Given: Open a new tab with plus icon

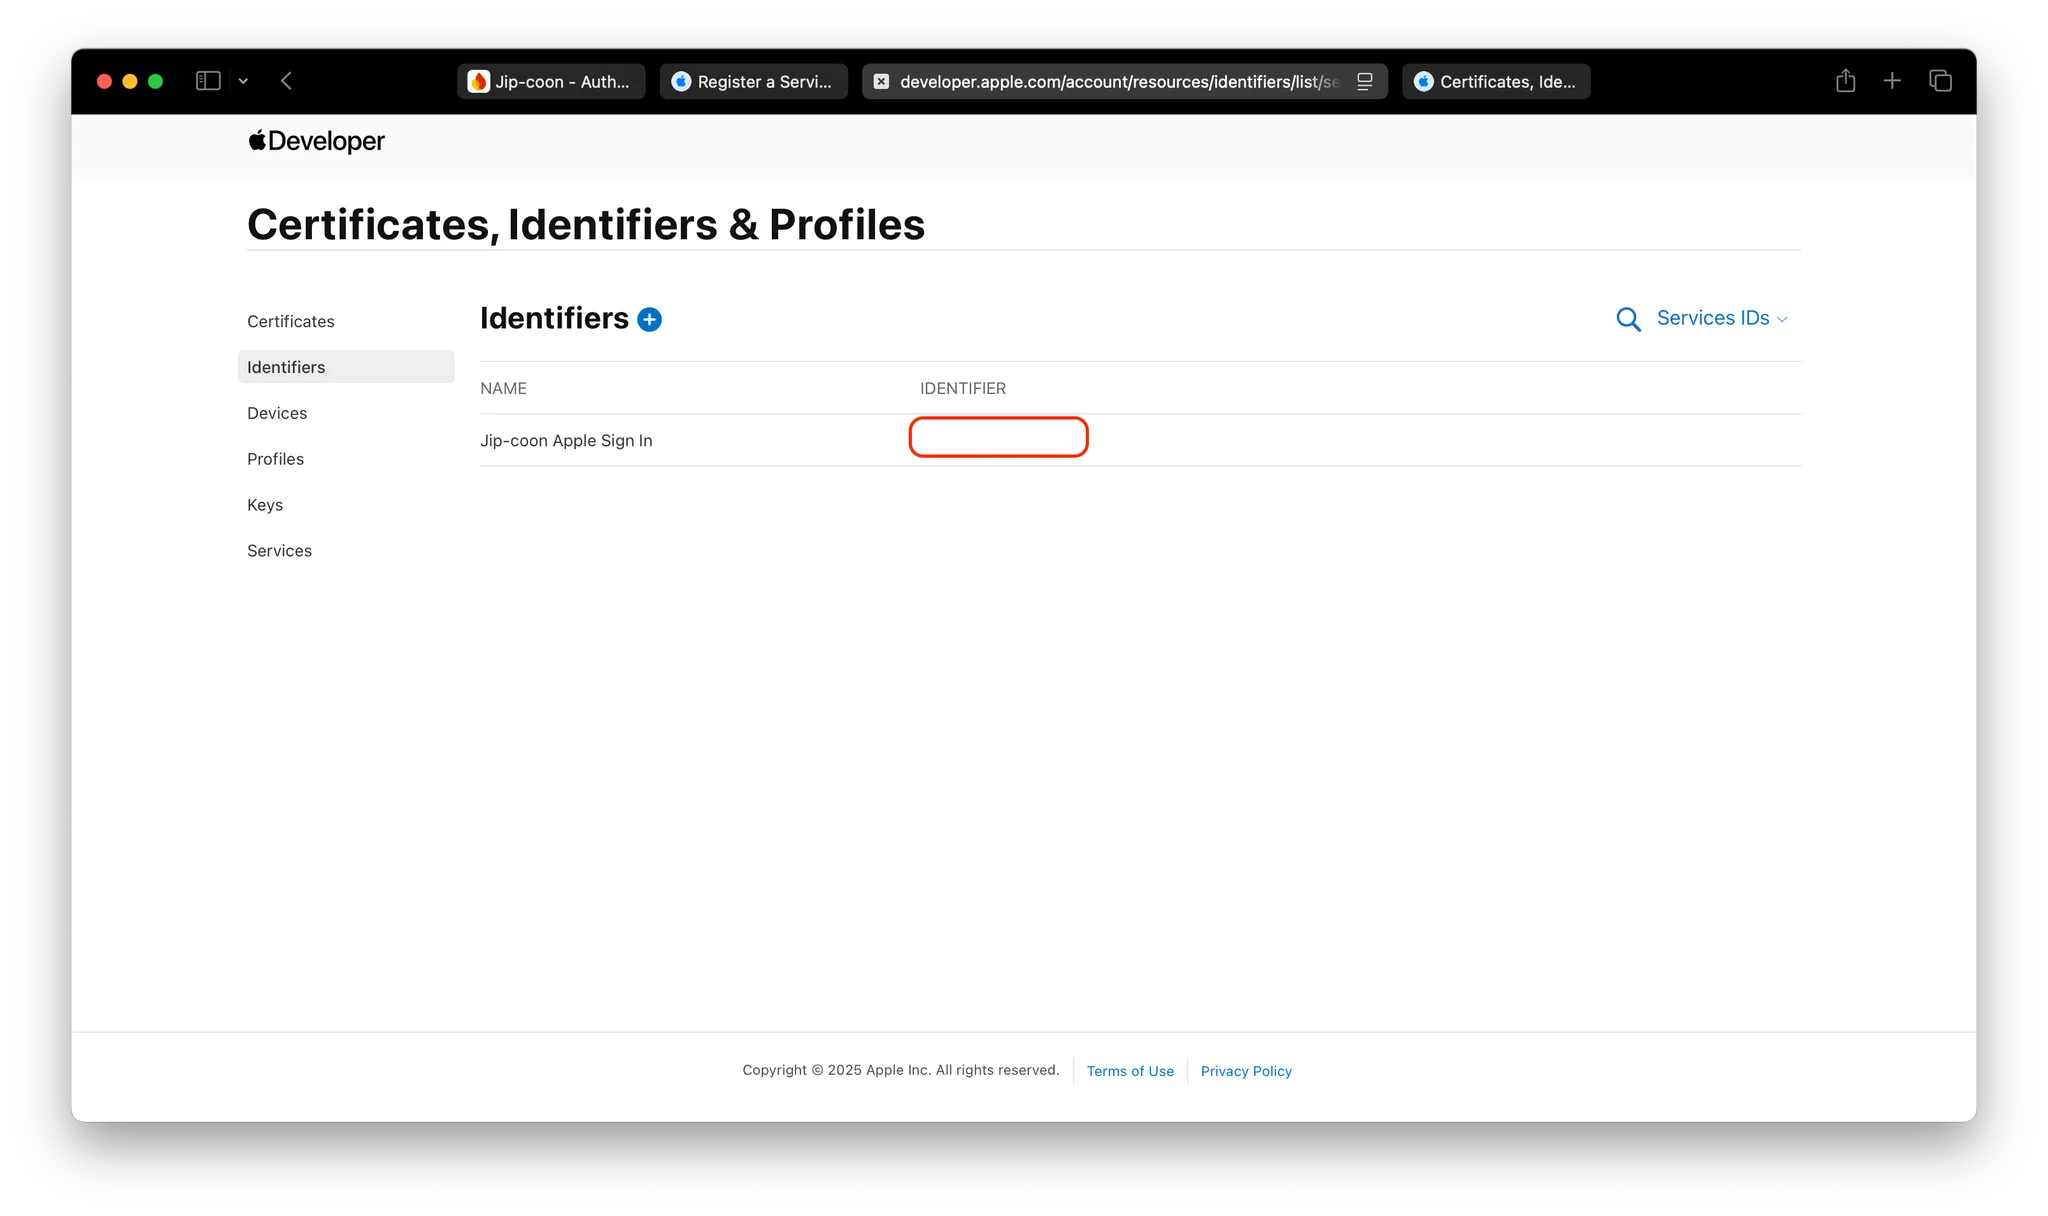Looking at the screenshot, I should pyautogui.click(x=1892, y=81).
